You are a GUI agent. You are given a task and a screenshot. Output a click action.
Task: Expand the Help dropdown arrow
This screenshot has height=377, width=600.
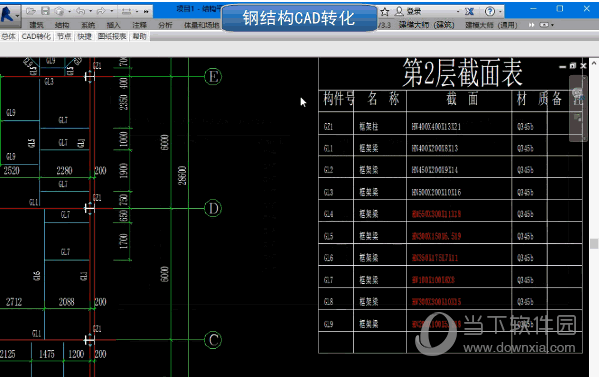(500, 12)
